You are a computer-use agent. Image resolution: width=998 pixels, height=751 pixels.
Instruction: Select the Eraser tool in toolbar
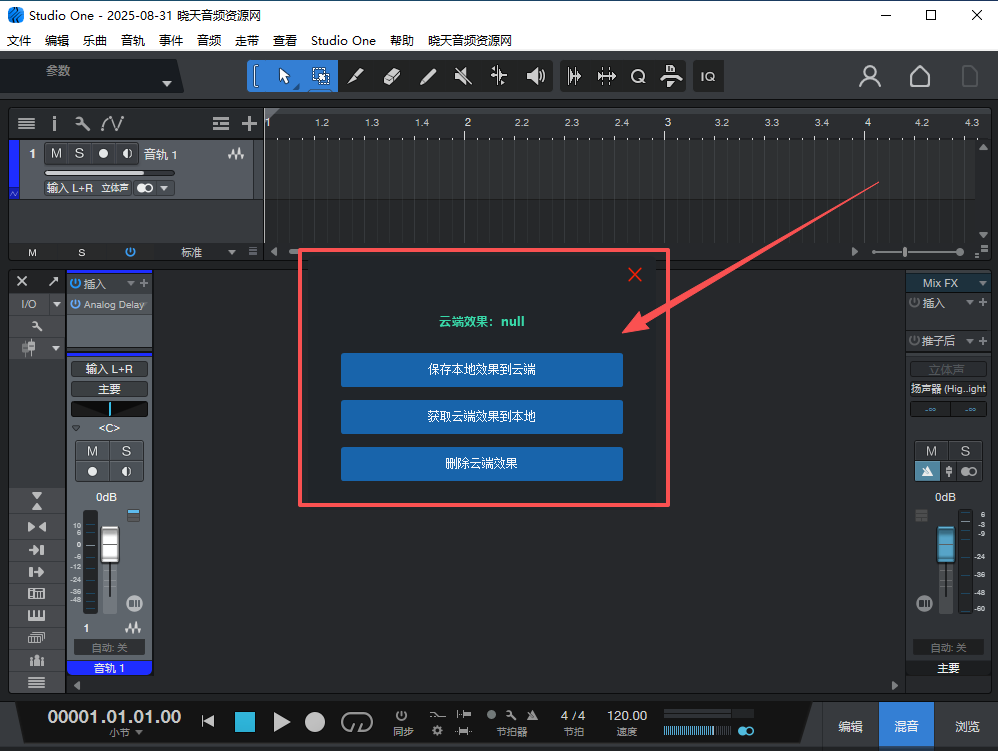(x=391, y=76)
